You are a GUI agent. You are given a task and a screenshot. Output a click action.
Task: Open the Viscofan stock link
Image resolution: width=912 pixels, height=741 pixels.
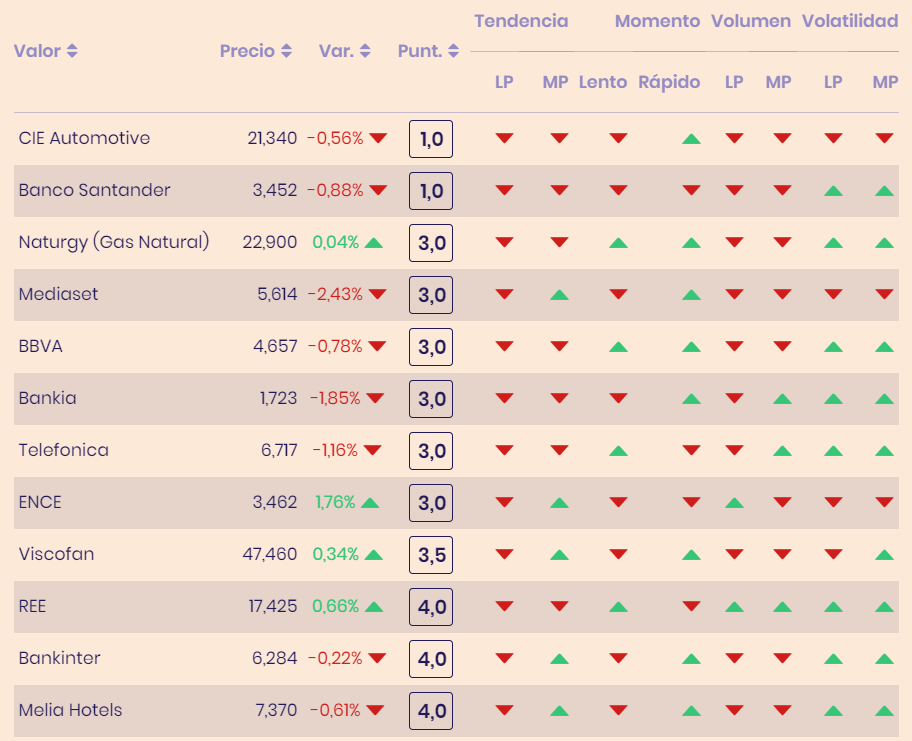(x=56, y=554)
